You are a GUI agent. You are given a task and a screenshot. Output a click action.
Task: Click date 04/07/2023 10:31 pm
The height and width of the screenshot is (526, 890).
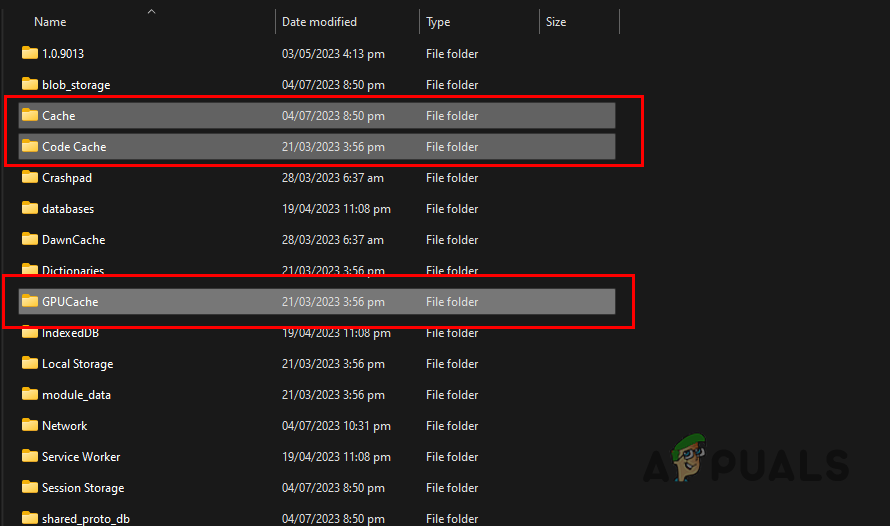click(336, 426)
